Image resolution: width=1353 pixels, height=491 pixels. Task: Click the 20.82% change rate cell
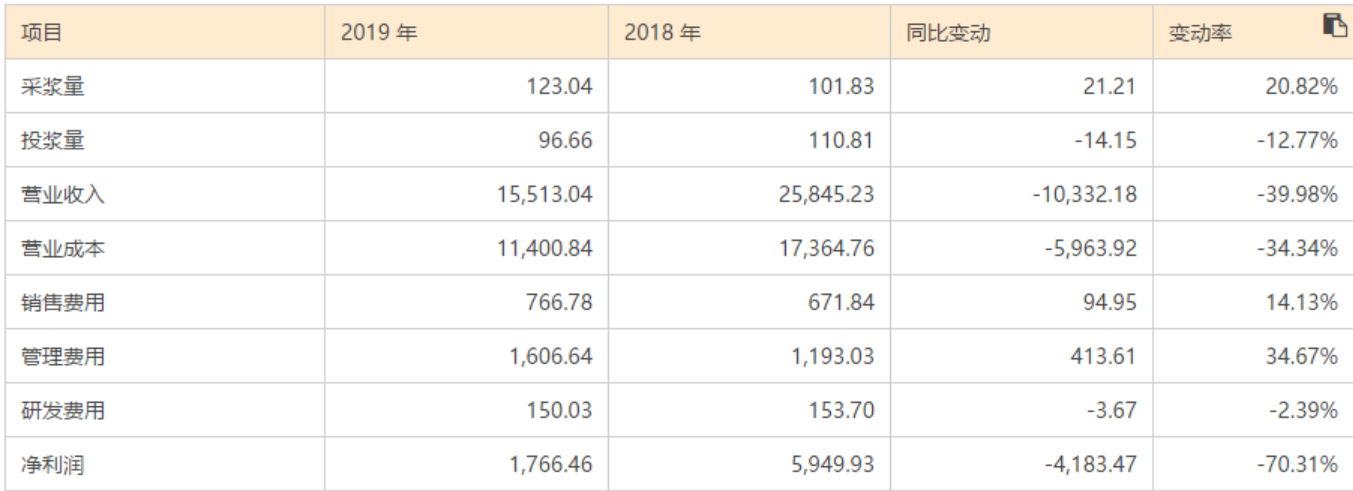(1301, 87)
